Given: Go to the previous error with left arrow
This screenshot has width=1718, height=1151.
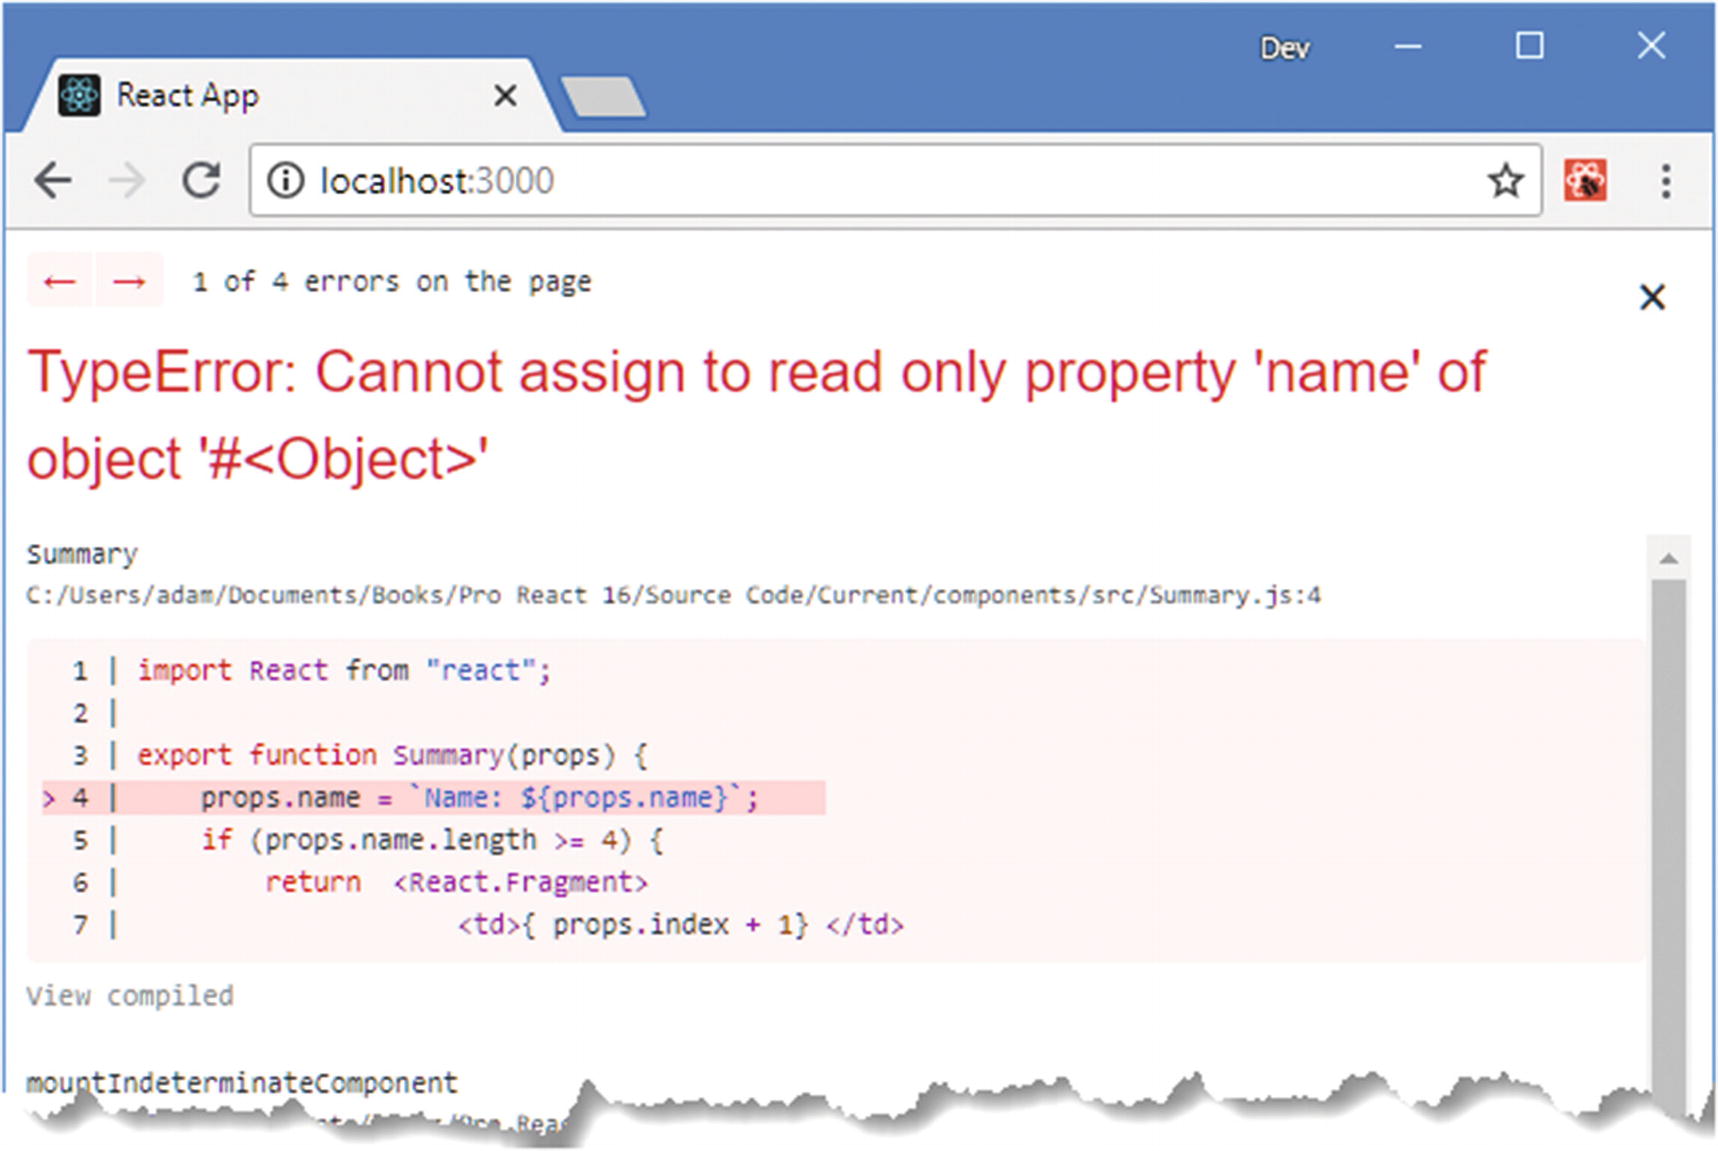Looking at the screenshot, I should (60, 281).
